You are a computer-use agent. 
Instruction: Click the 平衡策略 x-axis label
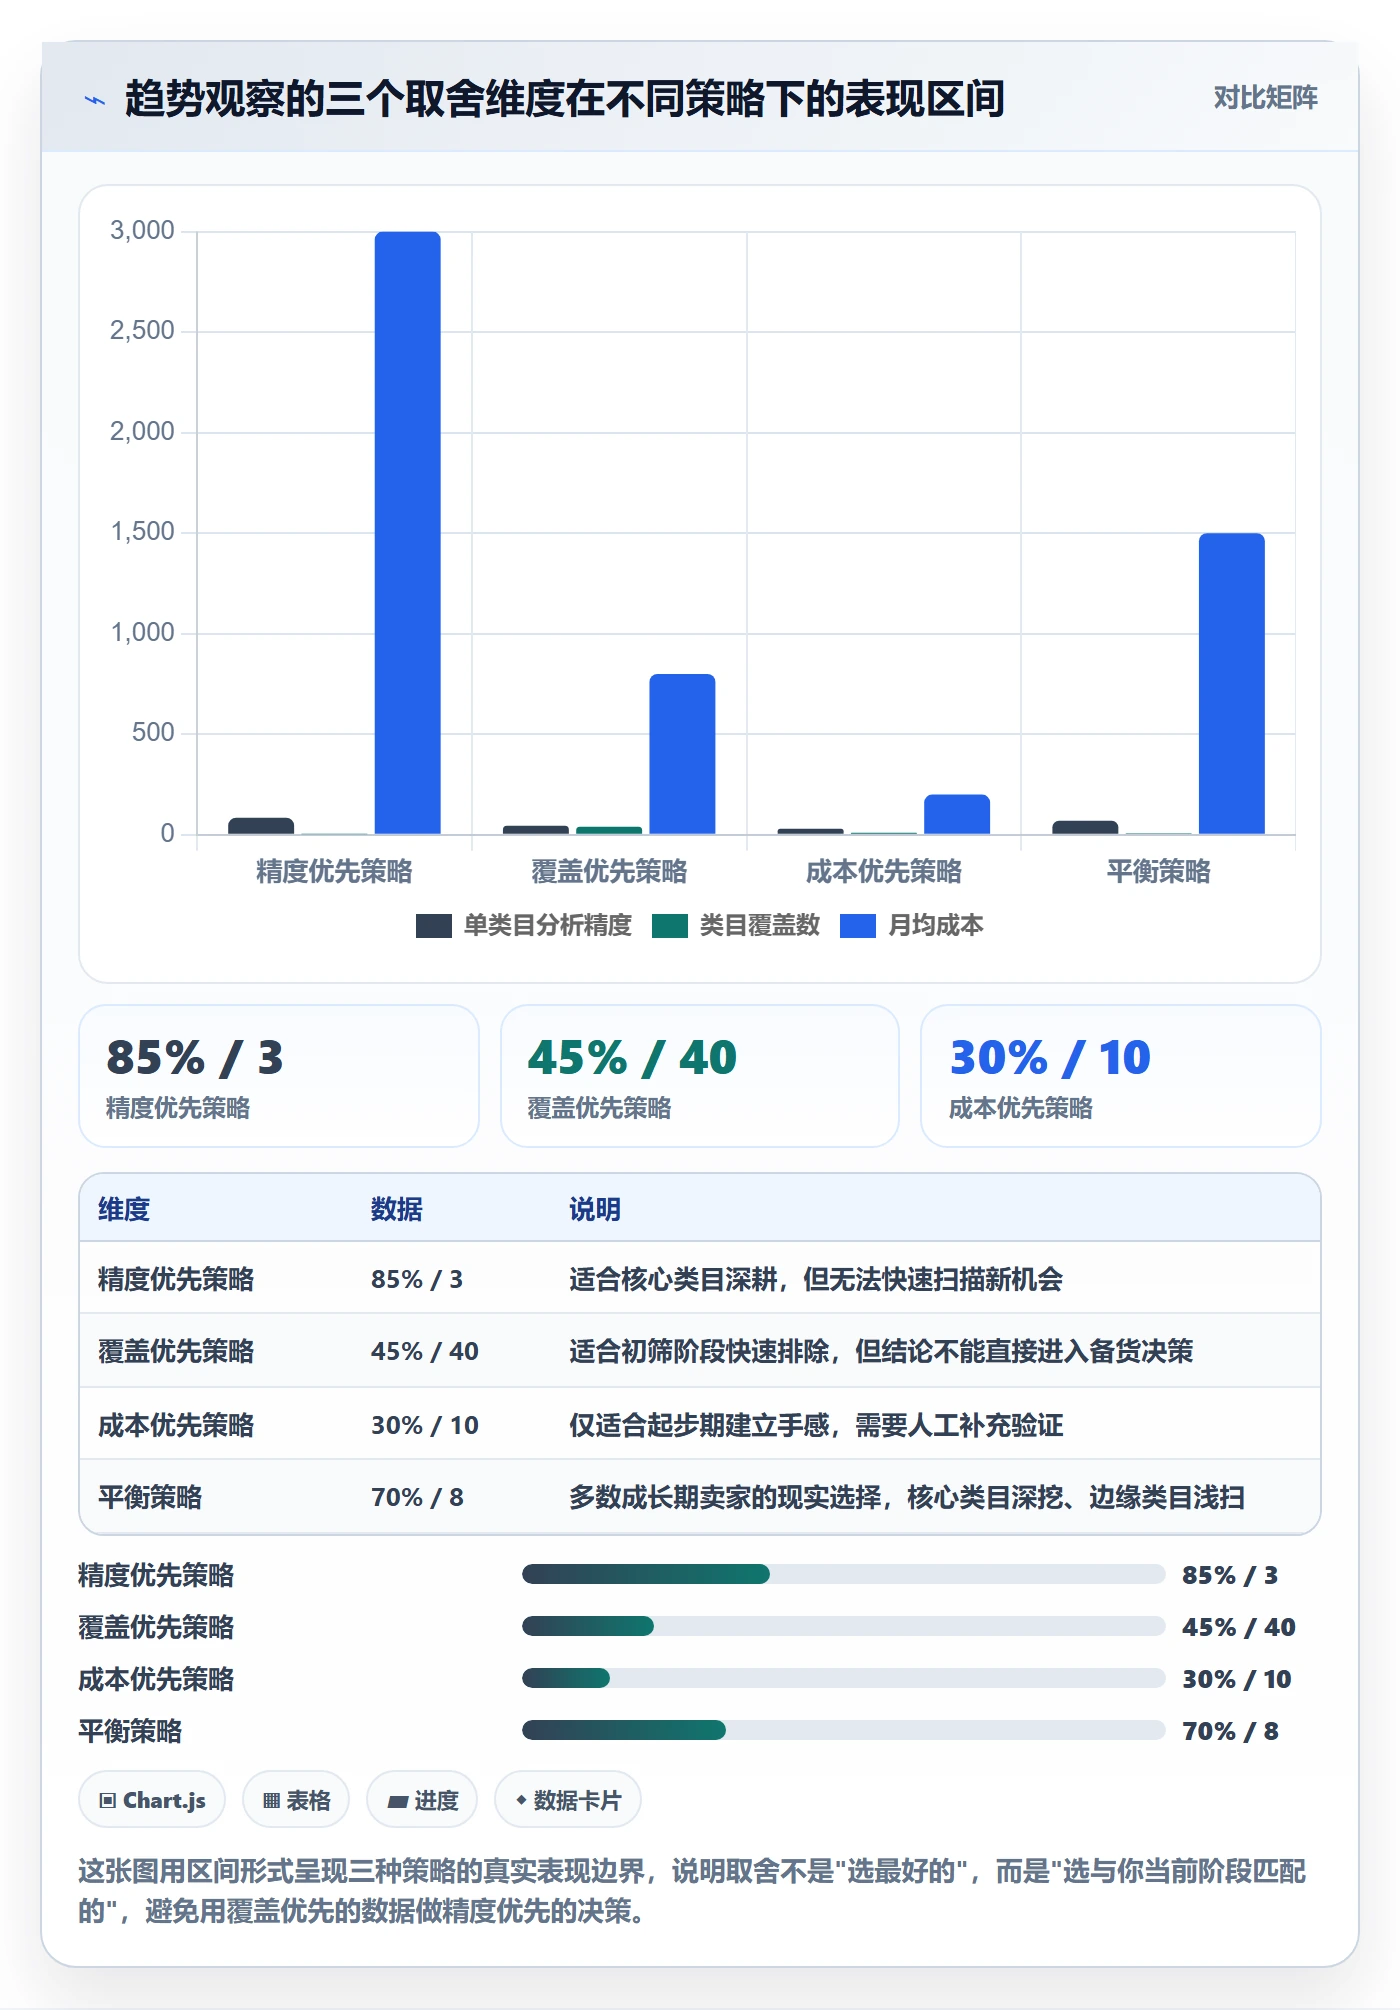(x=1158, y=871)
